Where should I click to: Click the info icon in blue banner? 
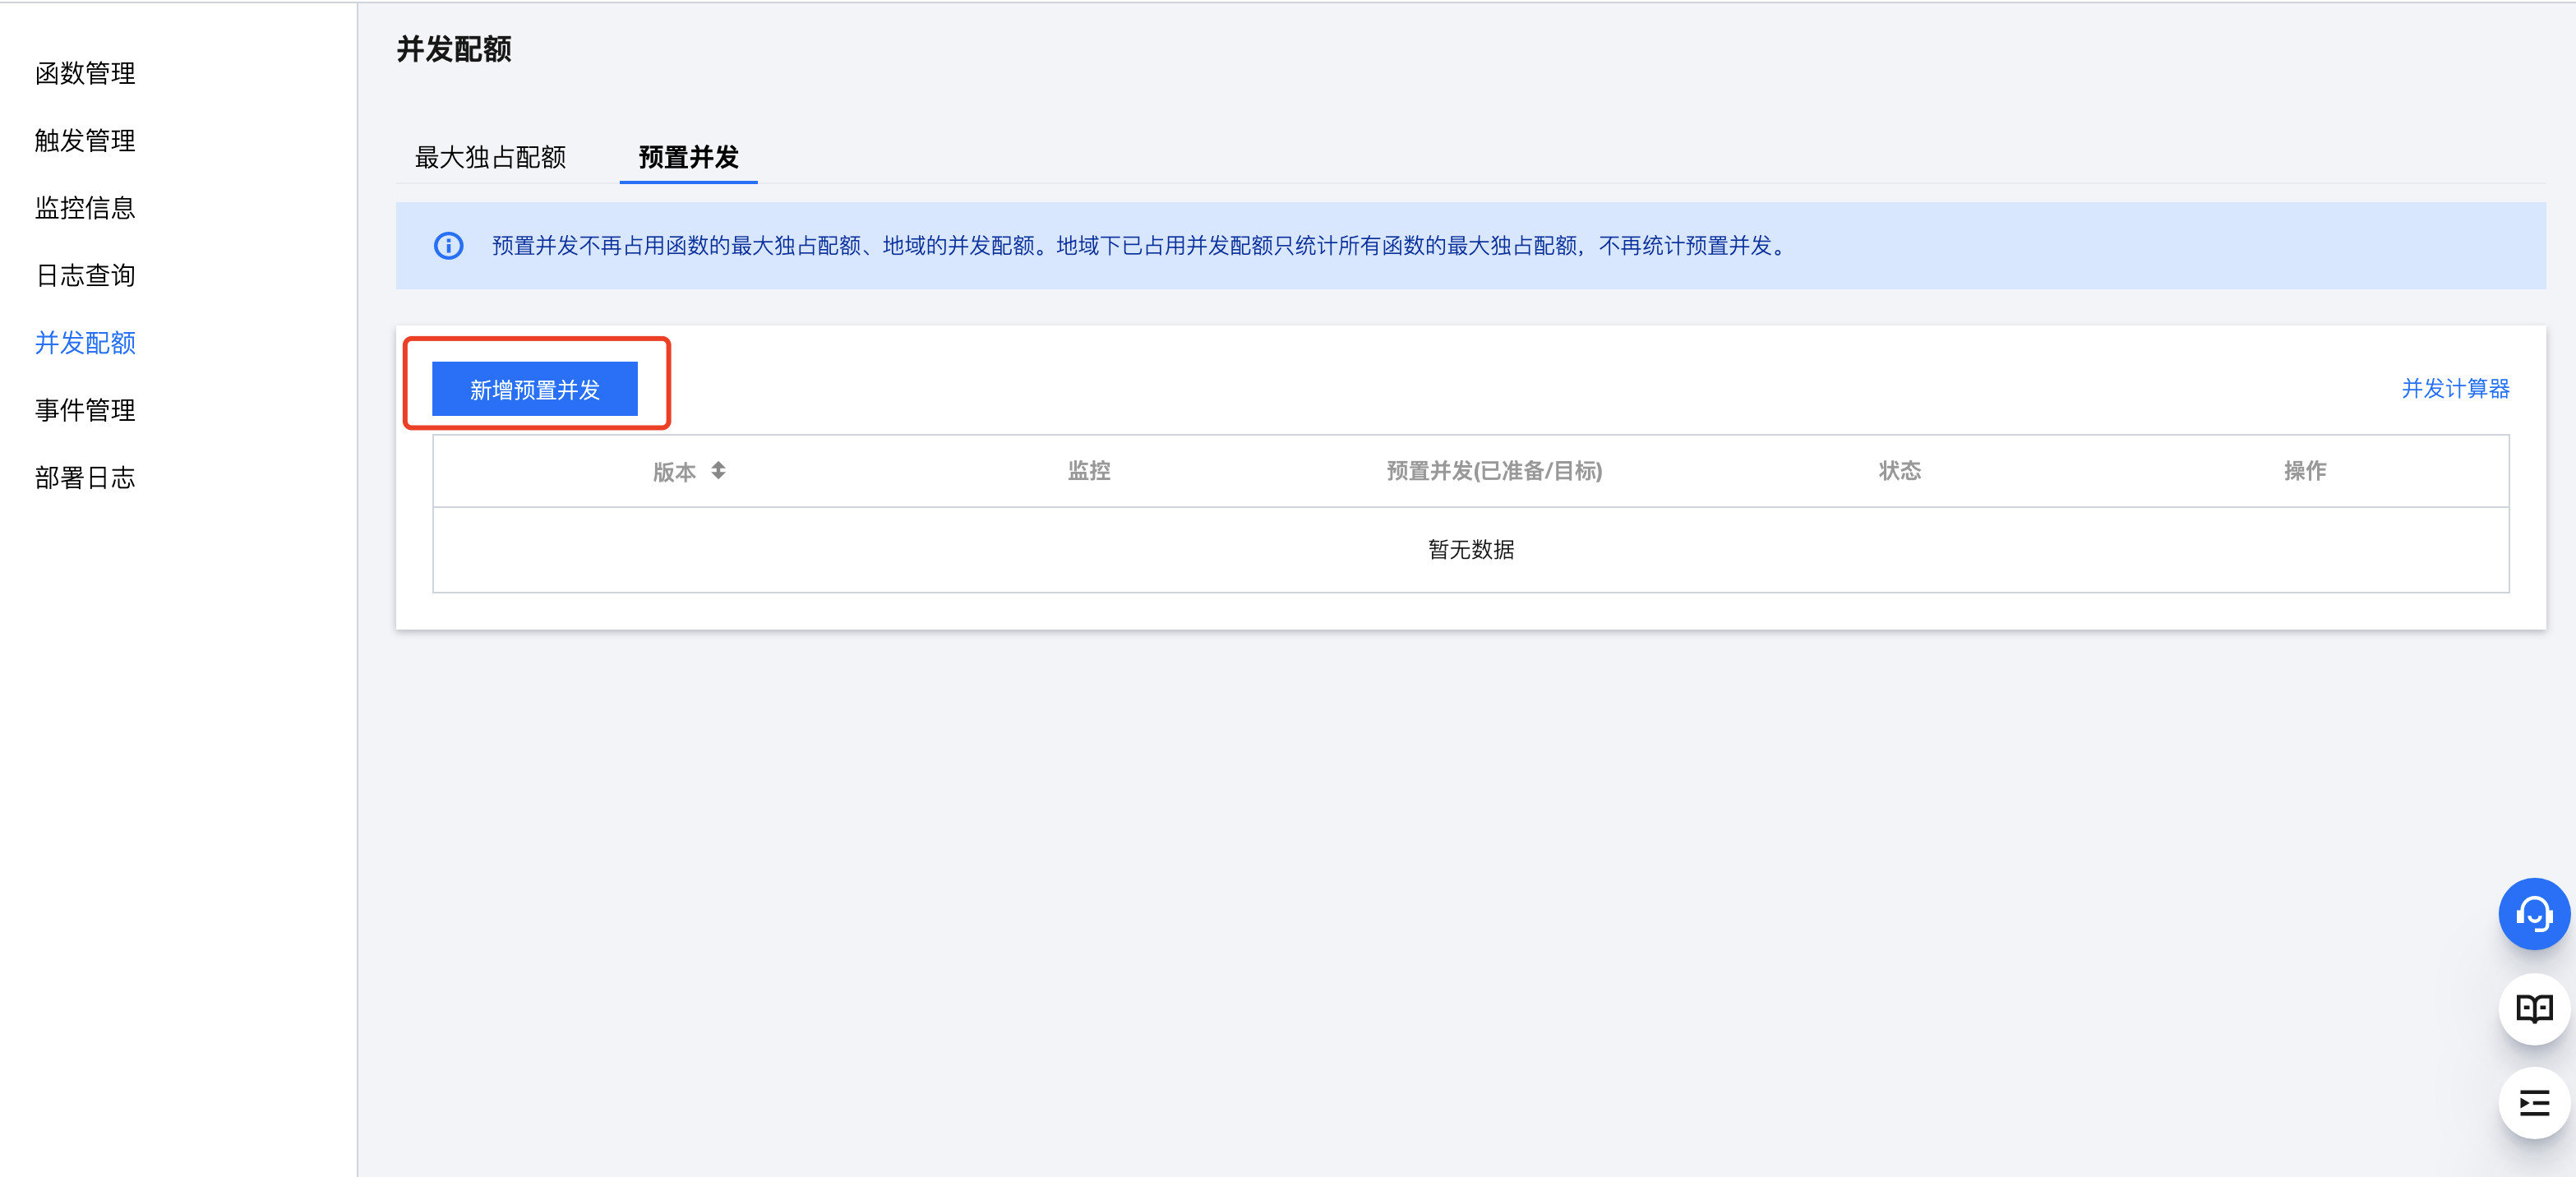point(448,246)
